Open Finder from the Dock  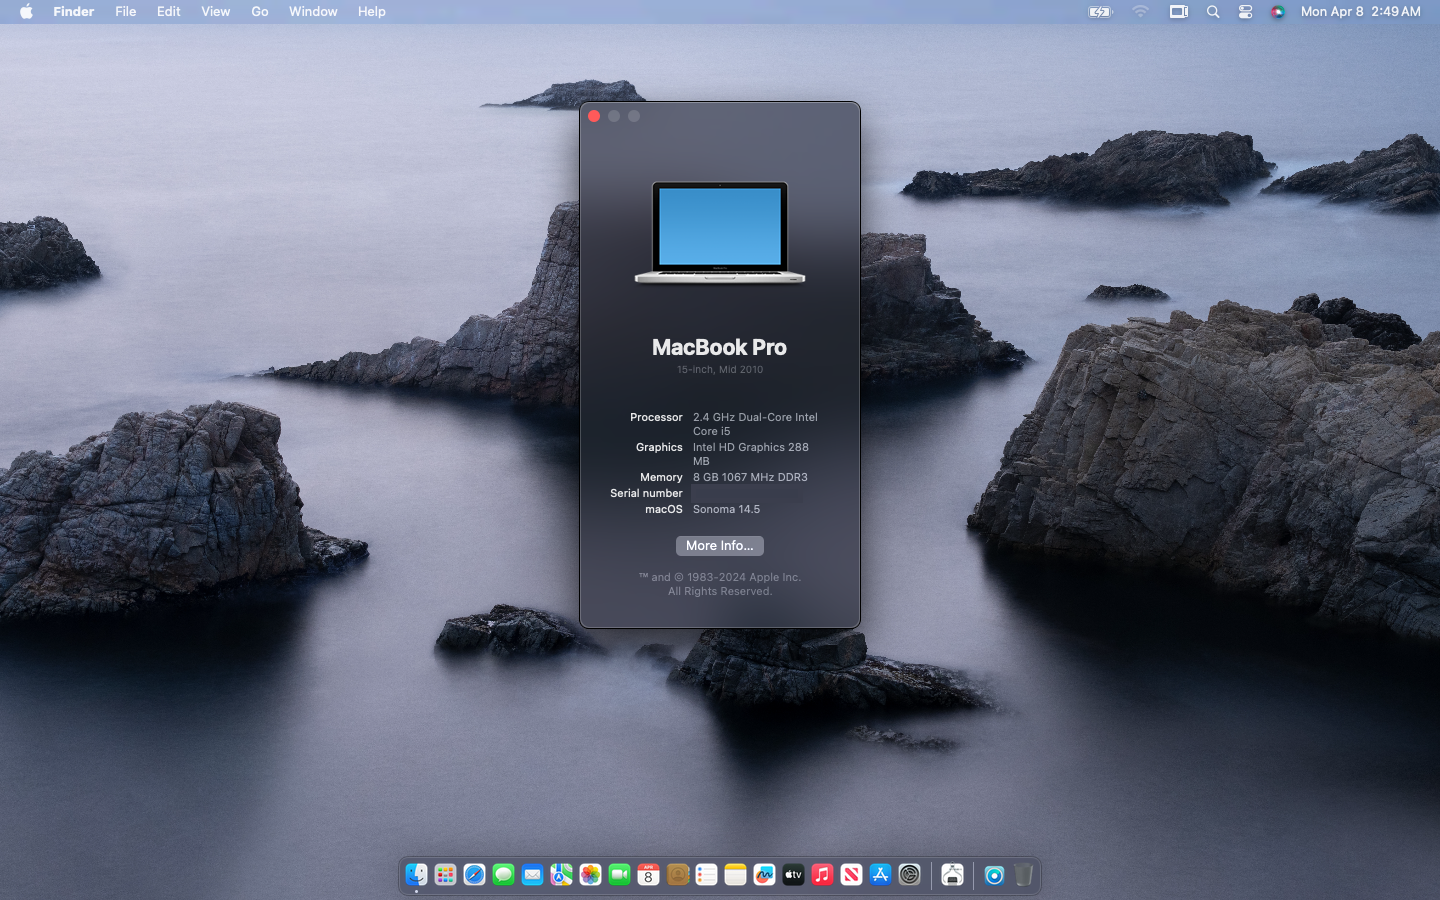click(x=417, y=875)
